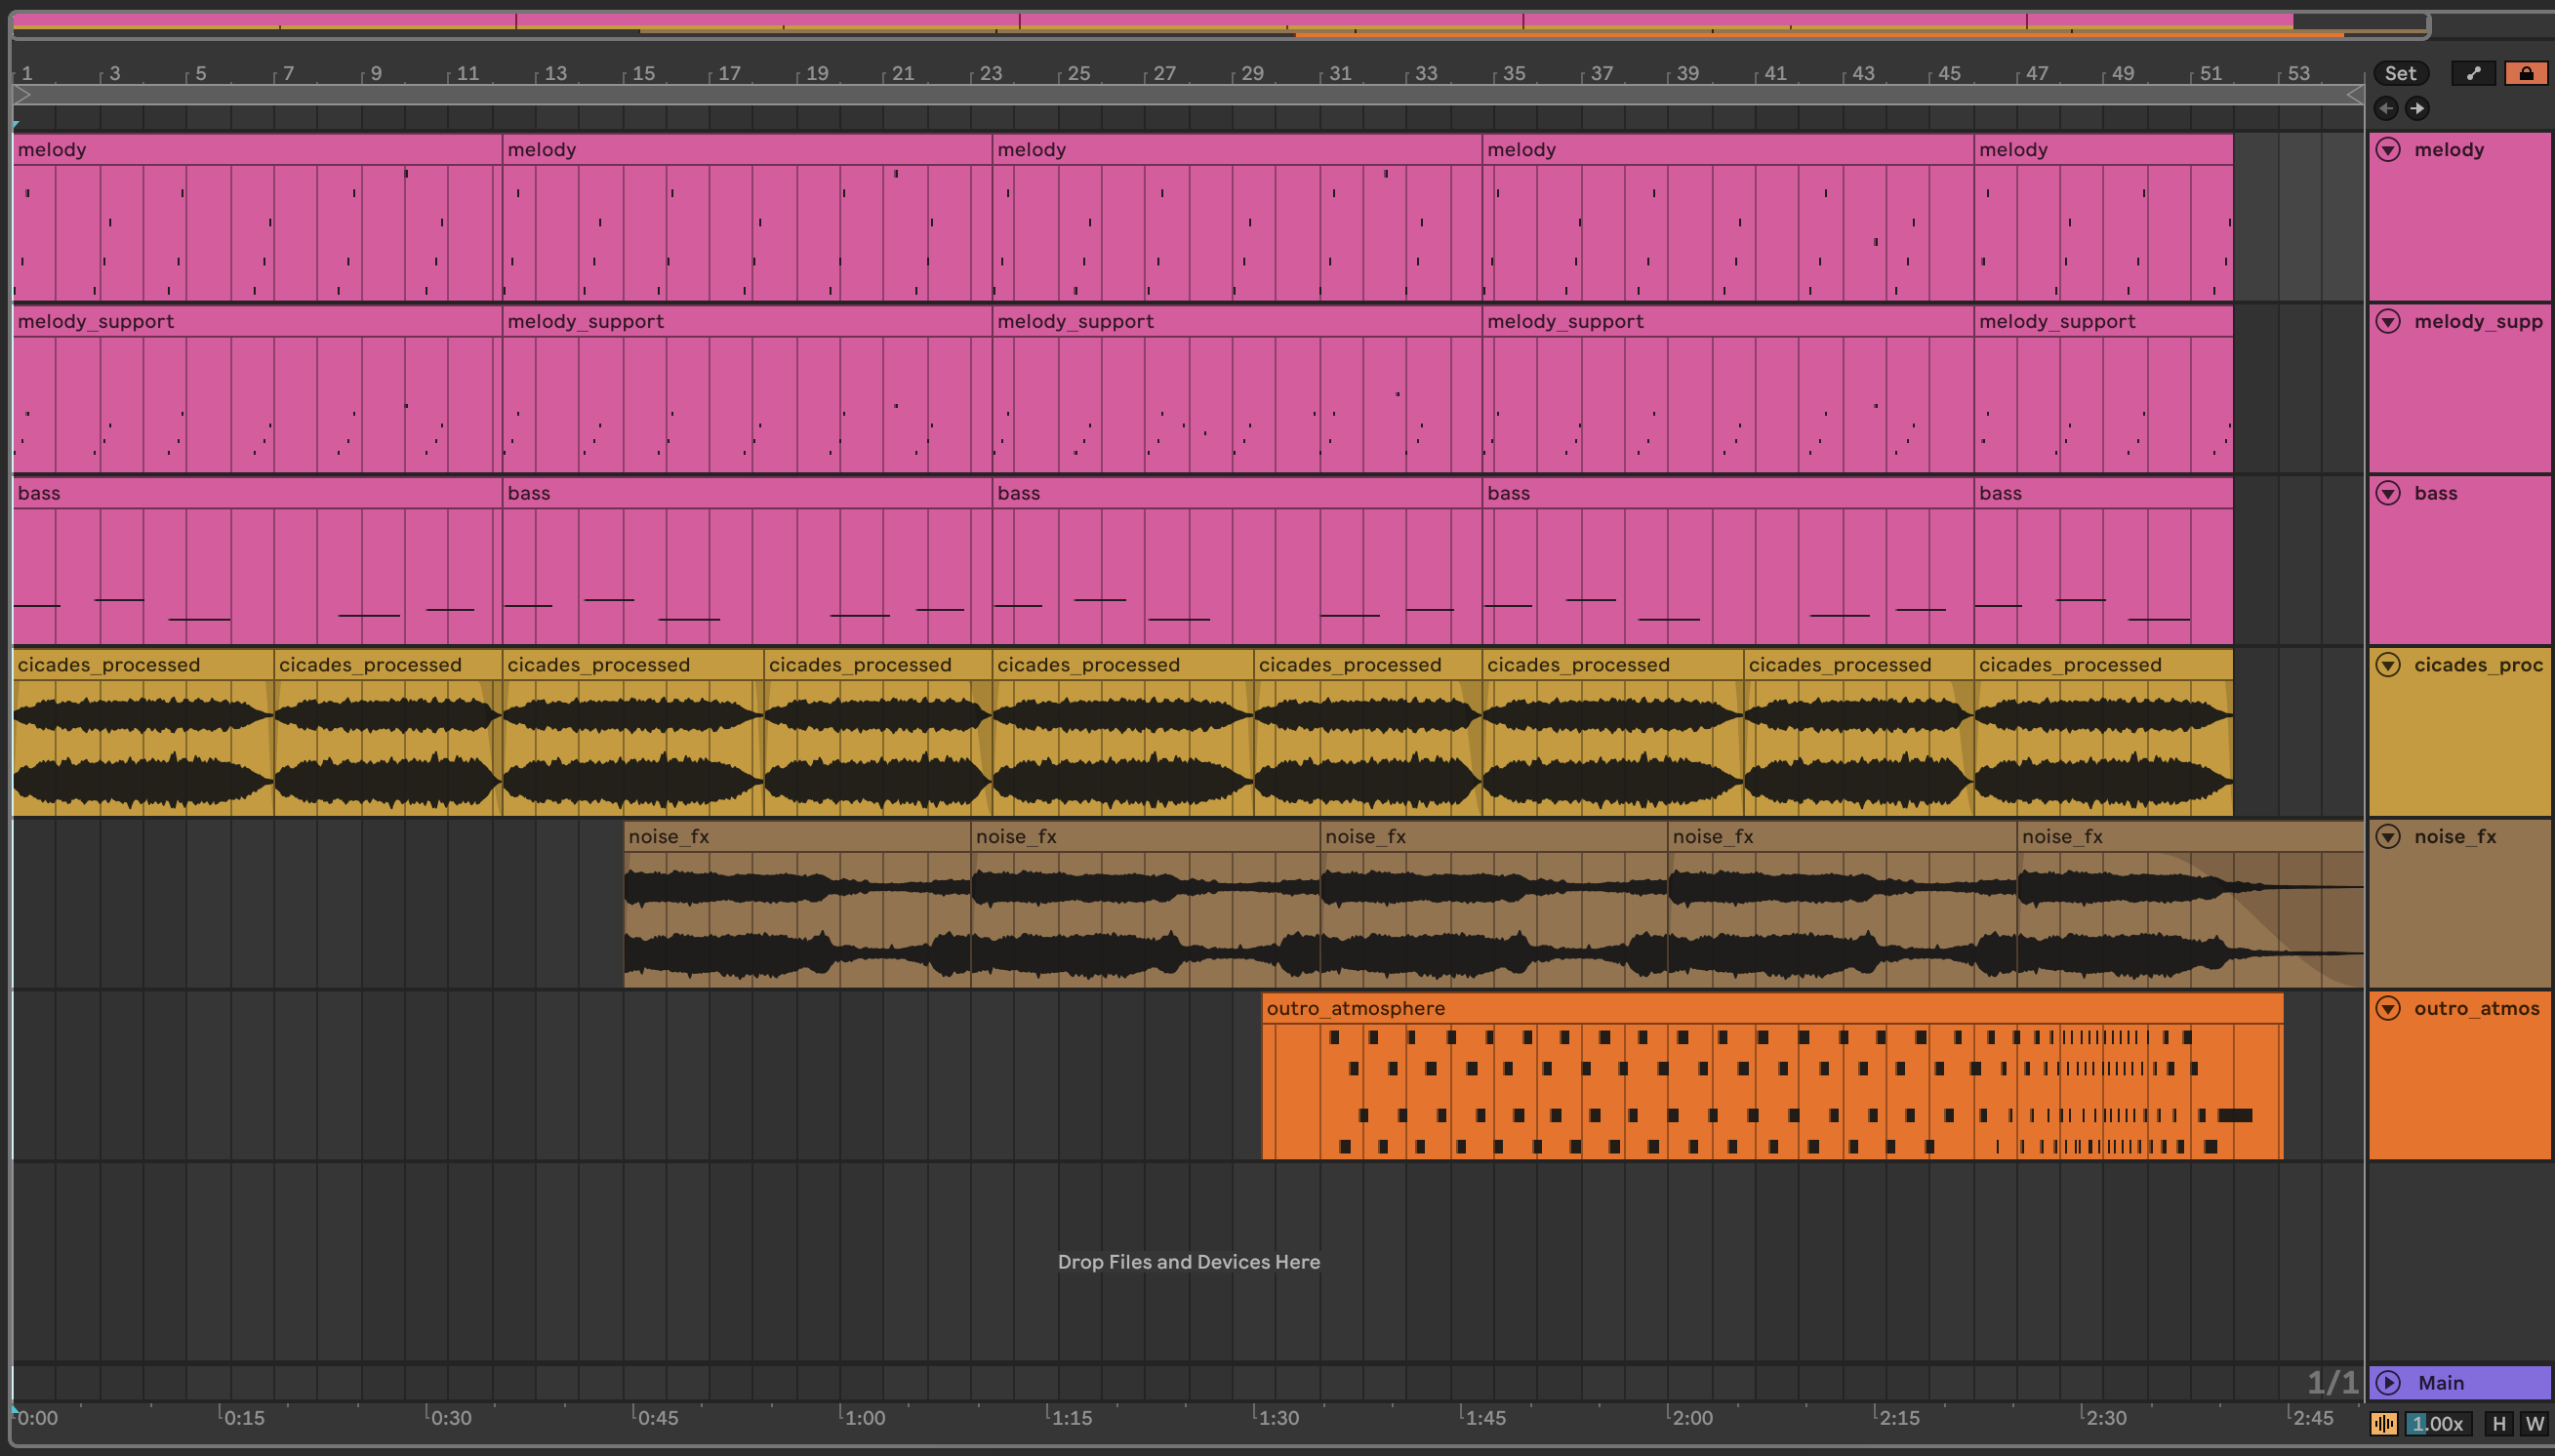
Task: Fold the cicades_proc track triangle
Action: 2388,665
